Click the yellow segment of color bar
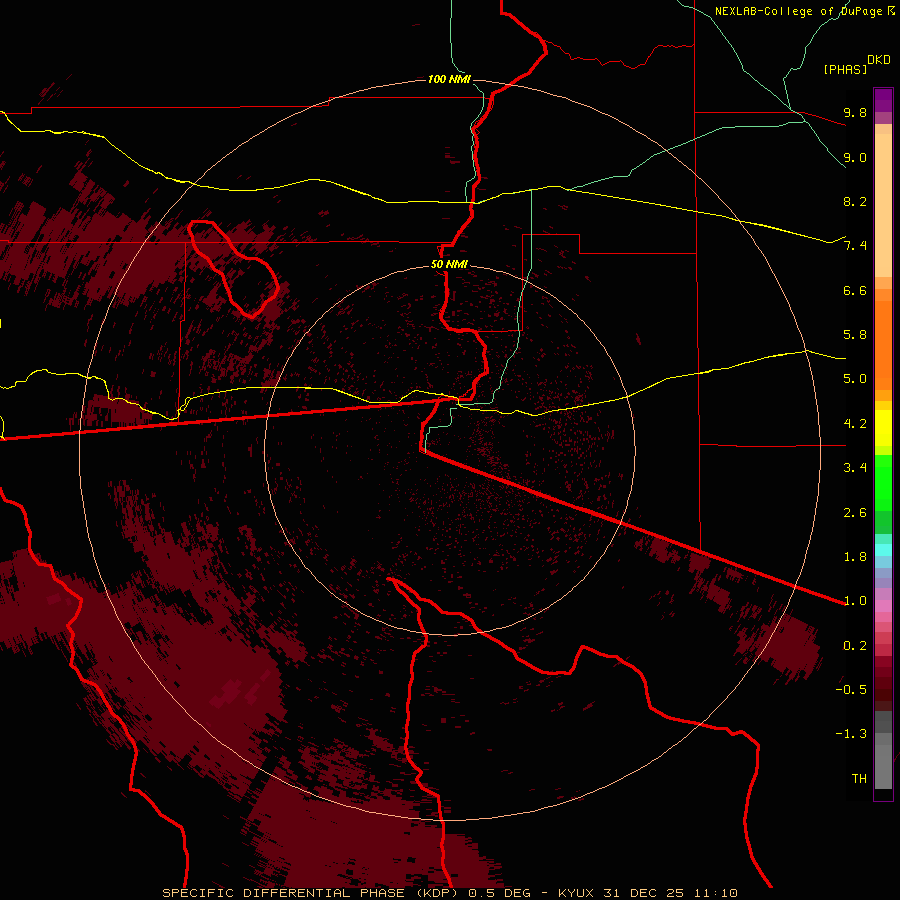Viewport: 900px width, 900px height. pyautogui.click(x=883, y=428)
